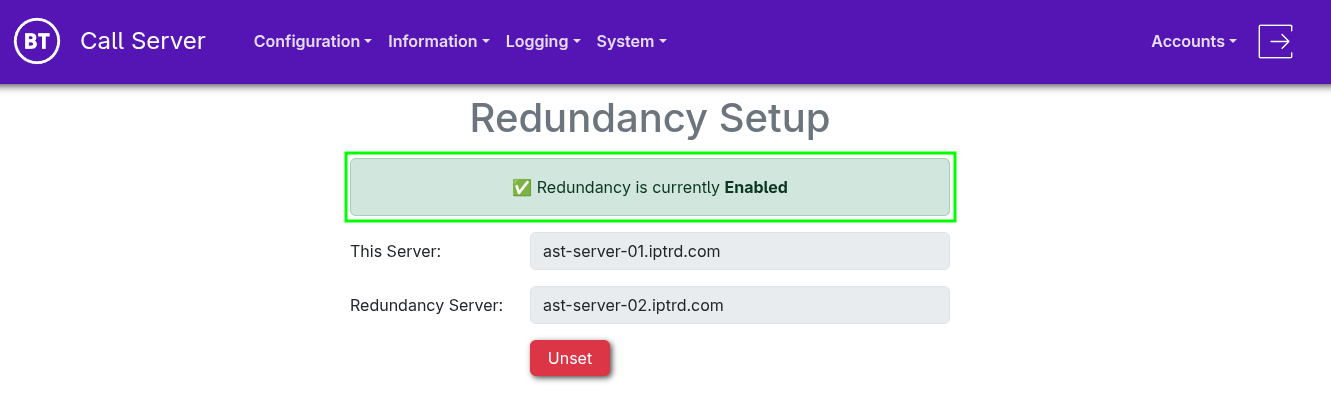Click the Redundancy Setup heading

[650, 118]
